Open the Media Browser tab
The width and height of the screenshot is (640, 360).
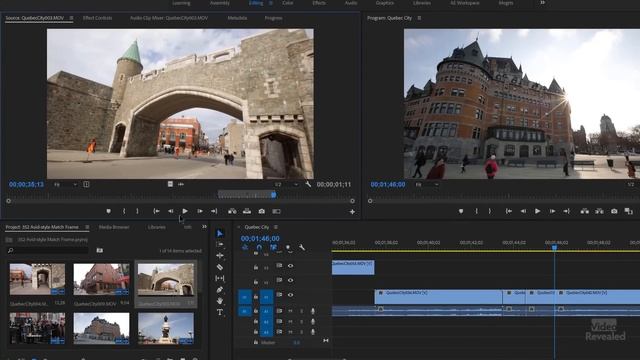point(114,227)
